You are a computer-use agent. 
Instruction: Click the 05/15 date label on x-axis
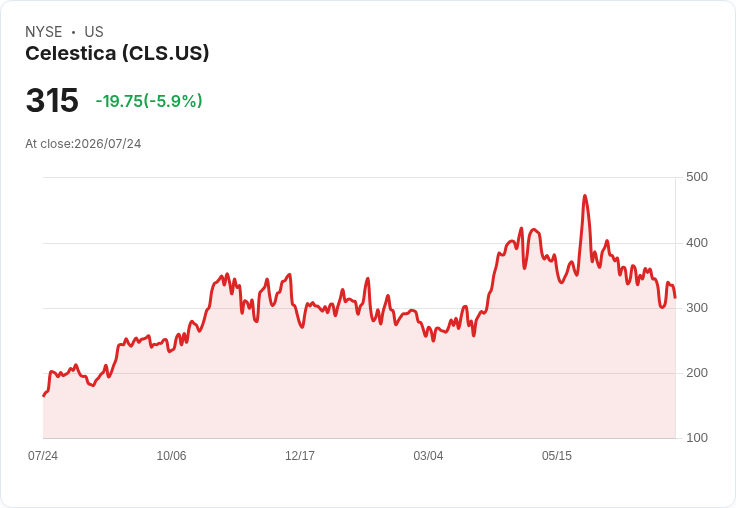tap(557, 455)
